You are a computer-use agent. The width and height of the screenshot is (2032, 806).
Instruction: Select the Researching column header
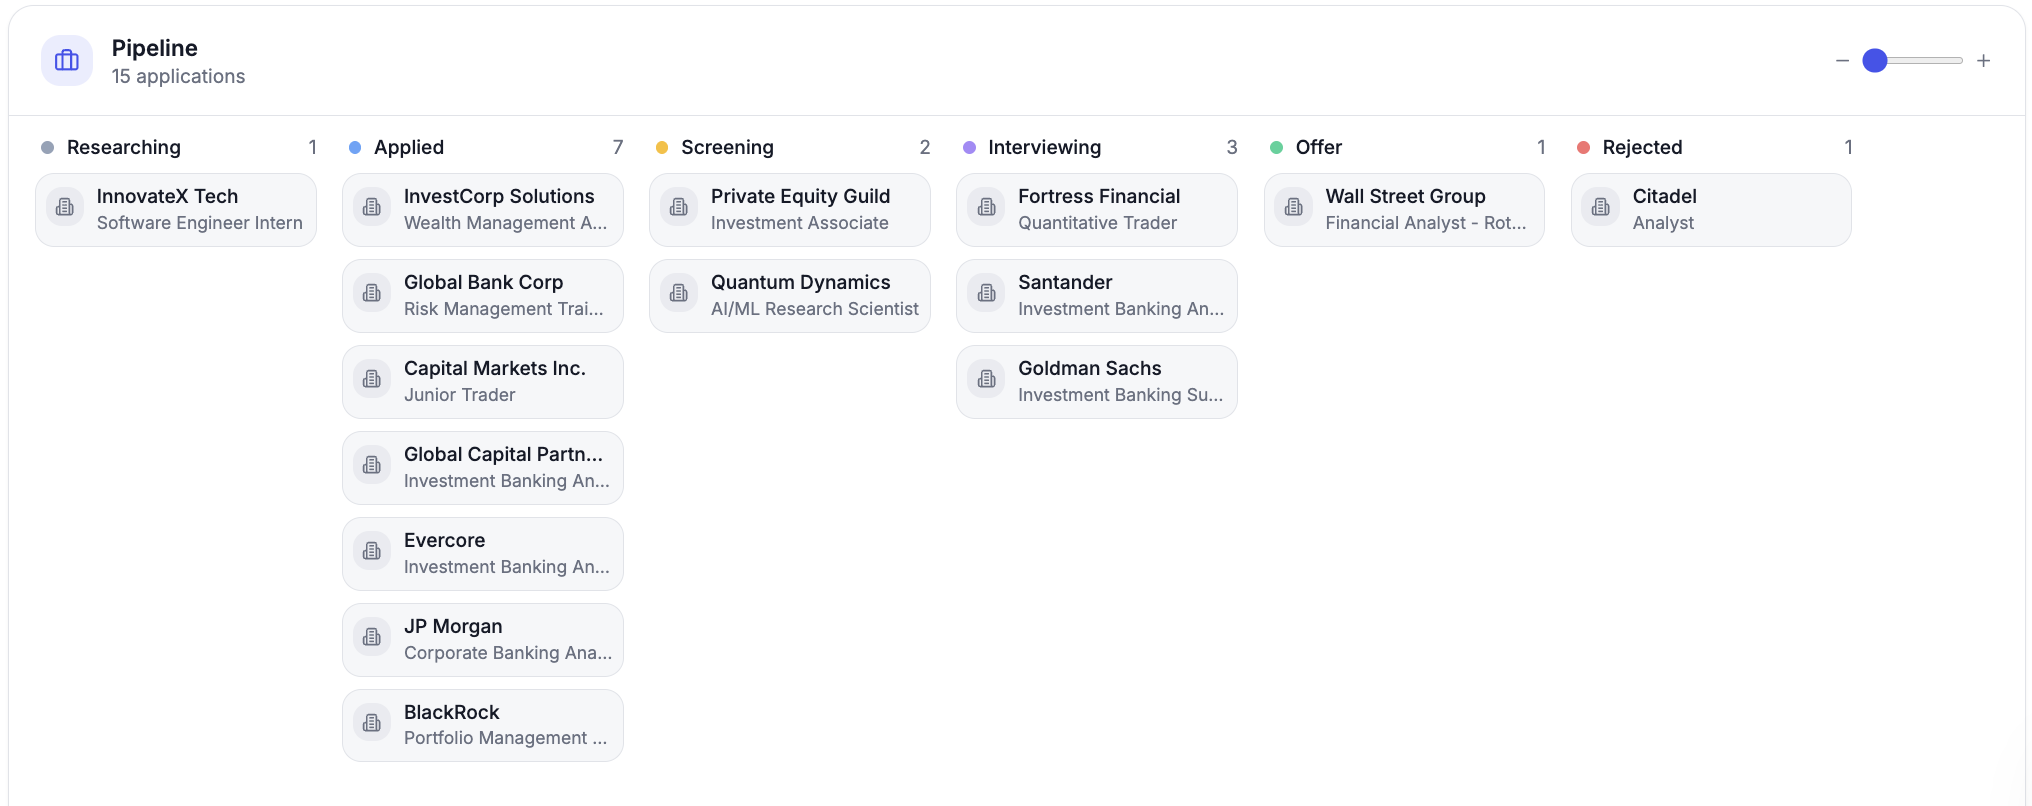[124, 147]
